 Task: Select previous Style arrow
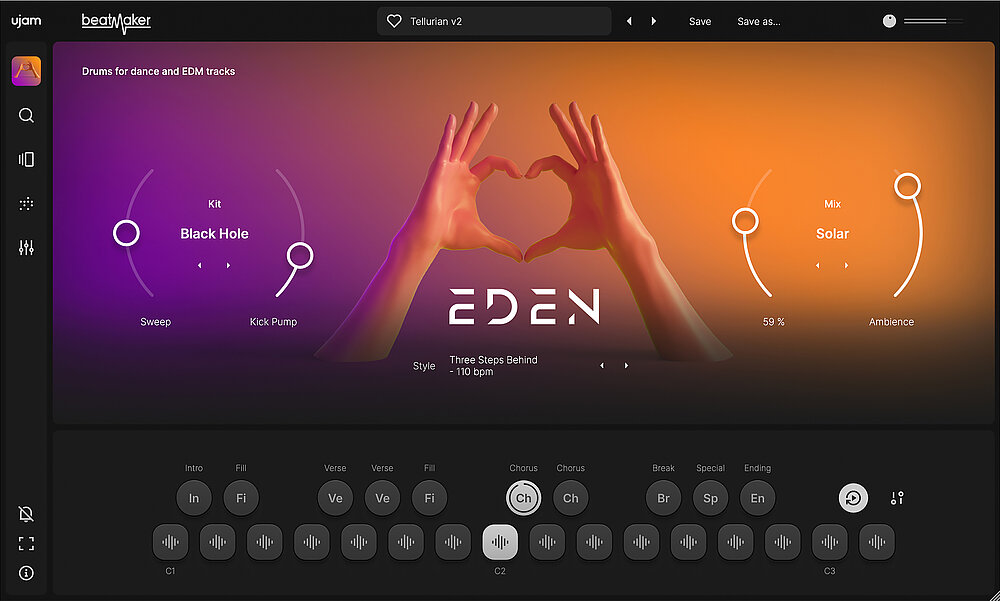click(x=602, y=366)
